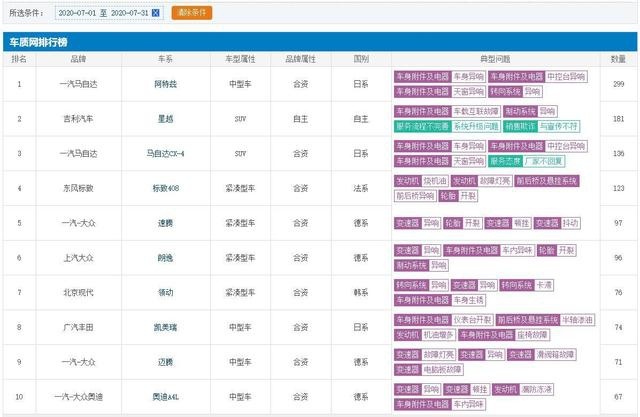Select the quantity 67 cell
The height and width of the screenshot is (417, 640).
pyautogui.click(x=618, y=397)
